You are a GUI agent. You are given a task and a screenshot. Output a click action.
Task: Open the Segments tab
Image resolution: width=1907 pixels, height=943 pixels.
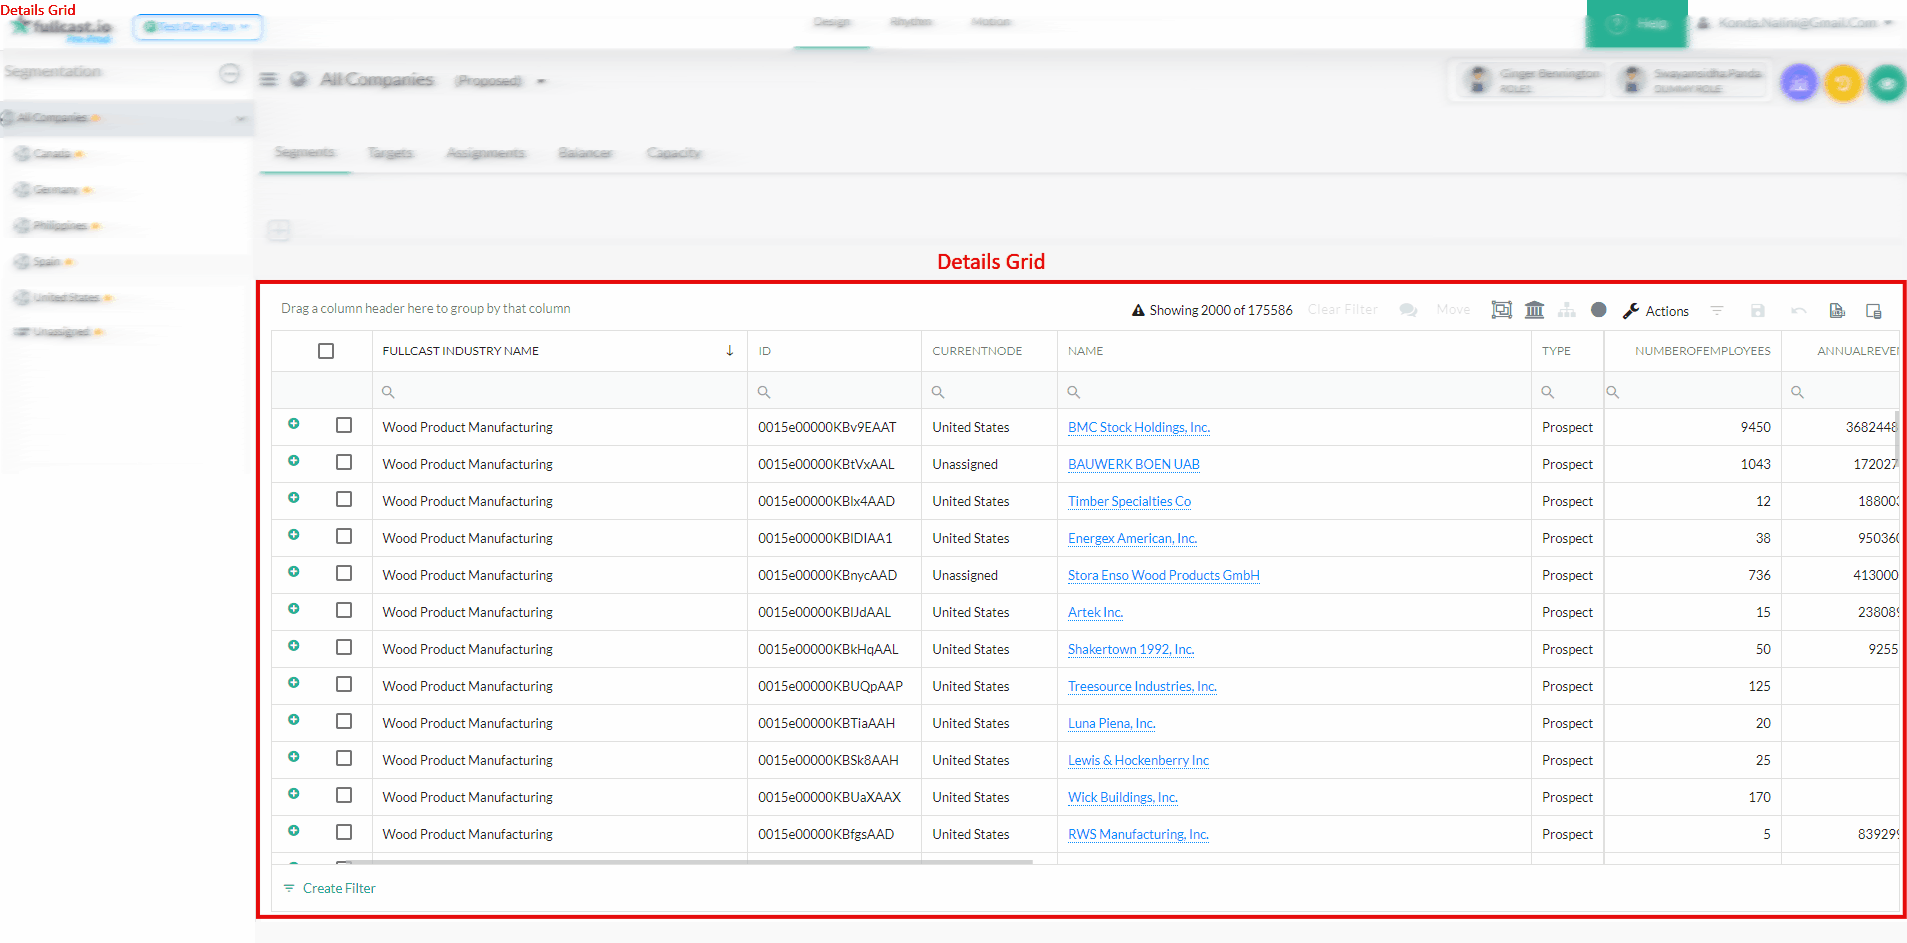pyautogui.click(x=305, y=152)
